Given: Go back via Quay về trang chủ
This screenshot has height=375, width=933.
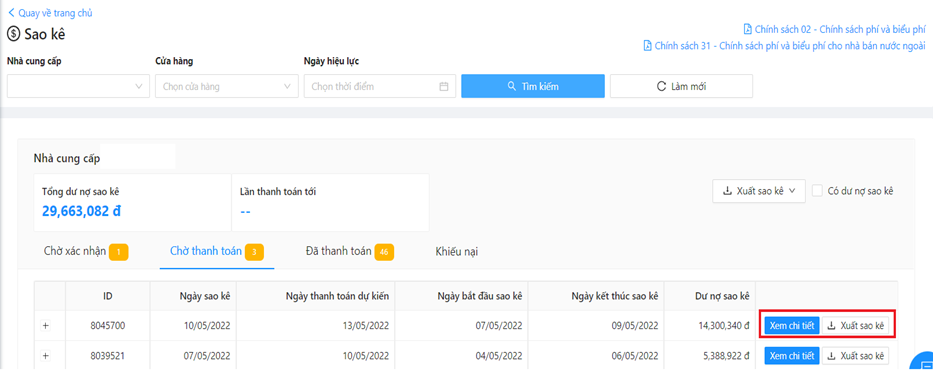Looking at the screenshot, I should pyautogui.click(x=50, y=12).
